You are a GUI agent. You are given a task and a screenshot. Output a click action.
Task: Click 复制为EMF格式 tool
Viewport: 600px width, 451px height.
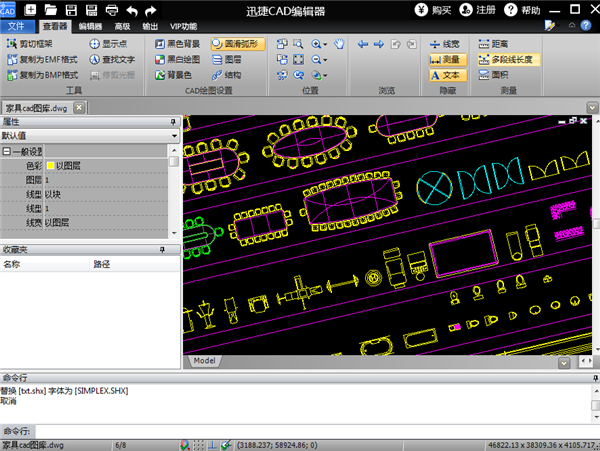(42, 60)
